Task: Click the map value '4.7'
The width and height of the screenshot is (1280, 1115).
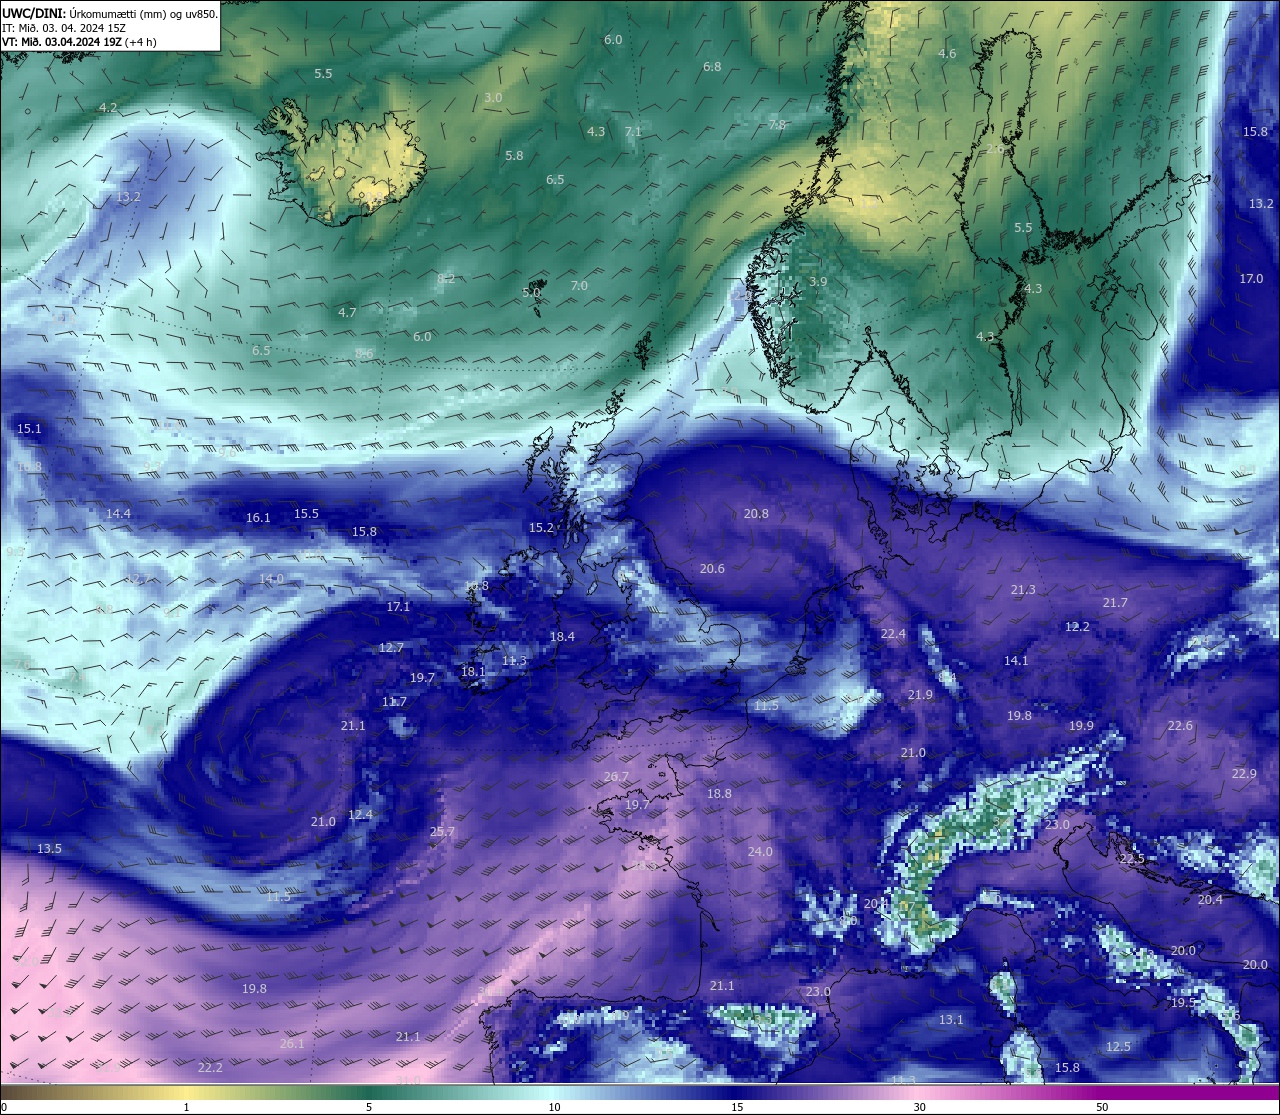Action: click(347, 313)
